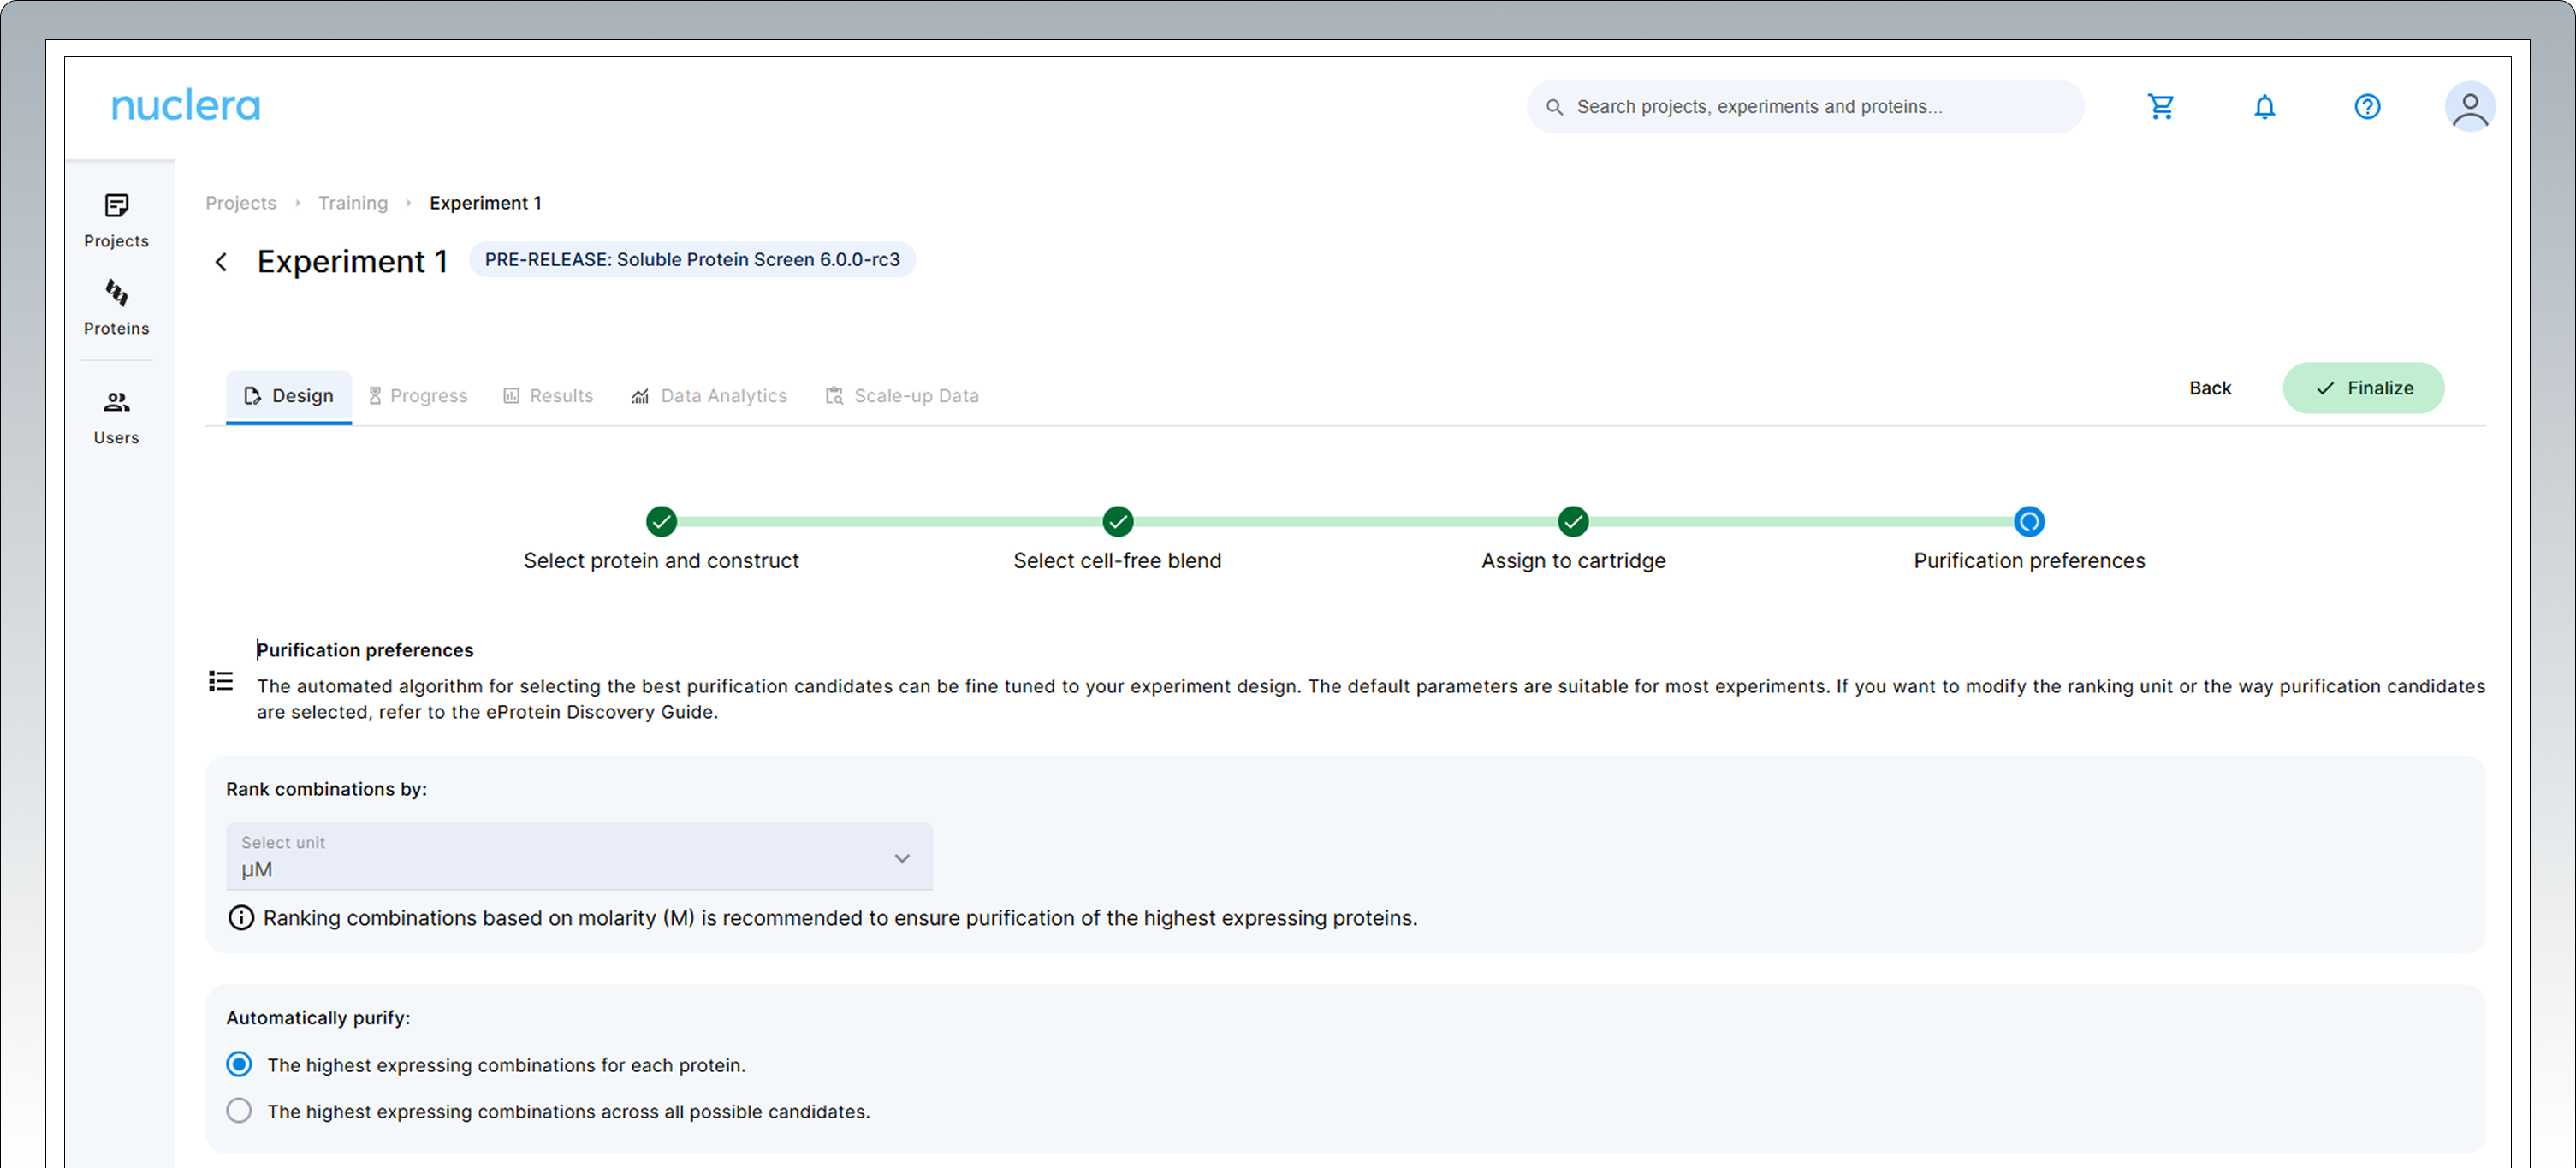Open the help question mark icon

pyautogui.click(x=2367, y=106)
